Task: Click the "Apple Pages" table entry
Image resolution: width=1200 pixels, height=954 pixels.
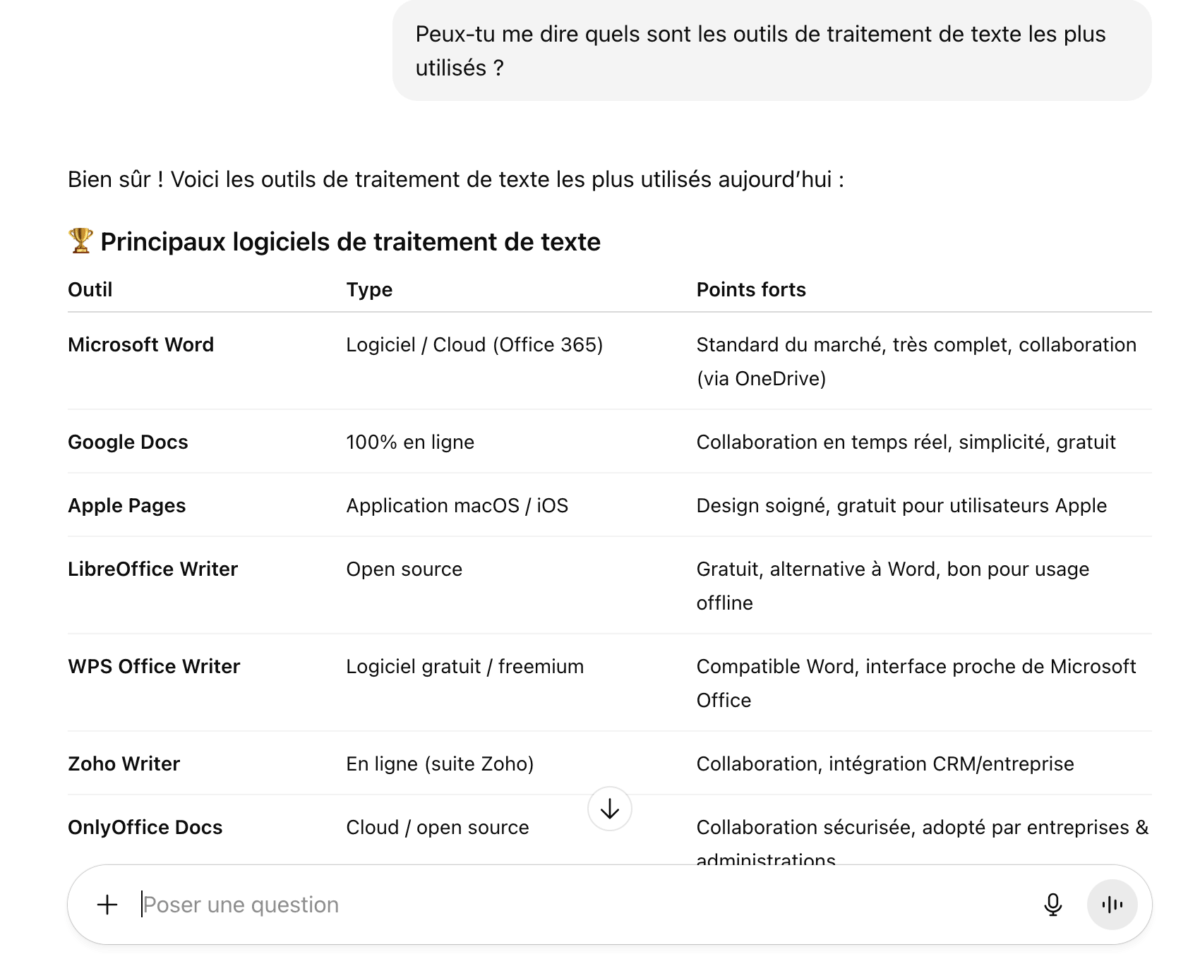Action: click(x=127, y=506)
